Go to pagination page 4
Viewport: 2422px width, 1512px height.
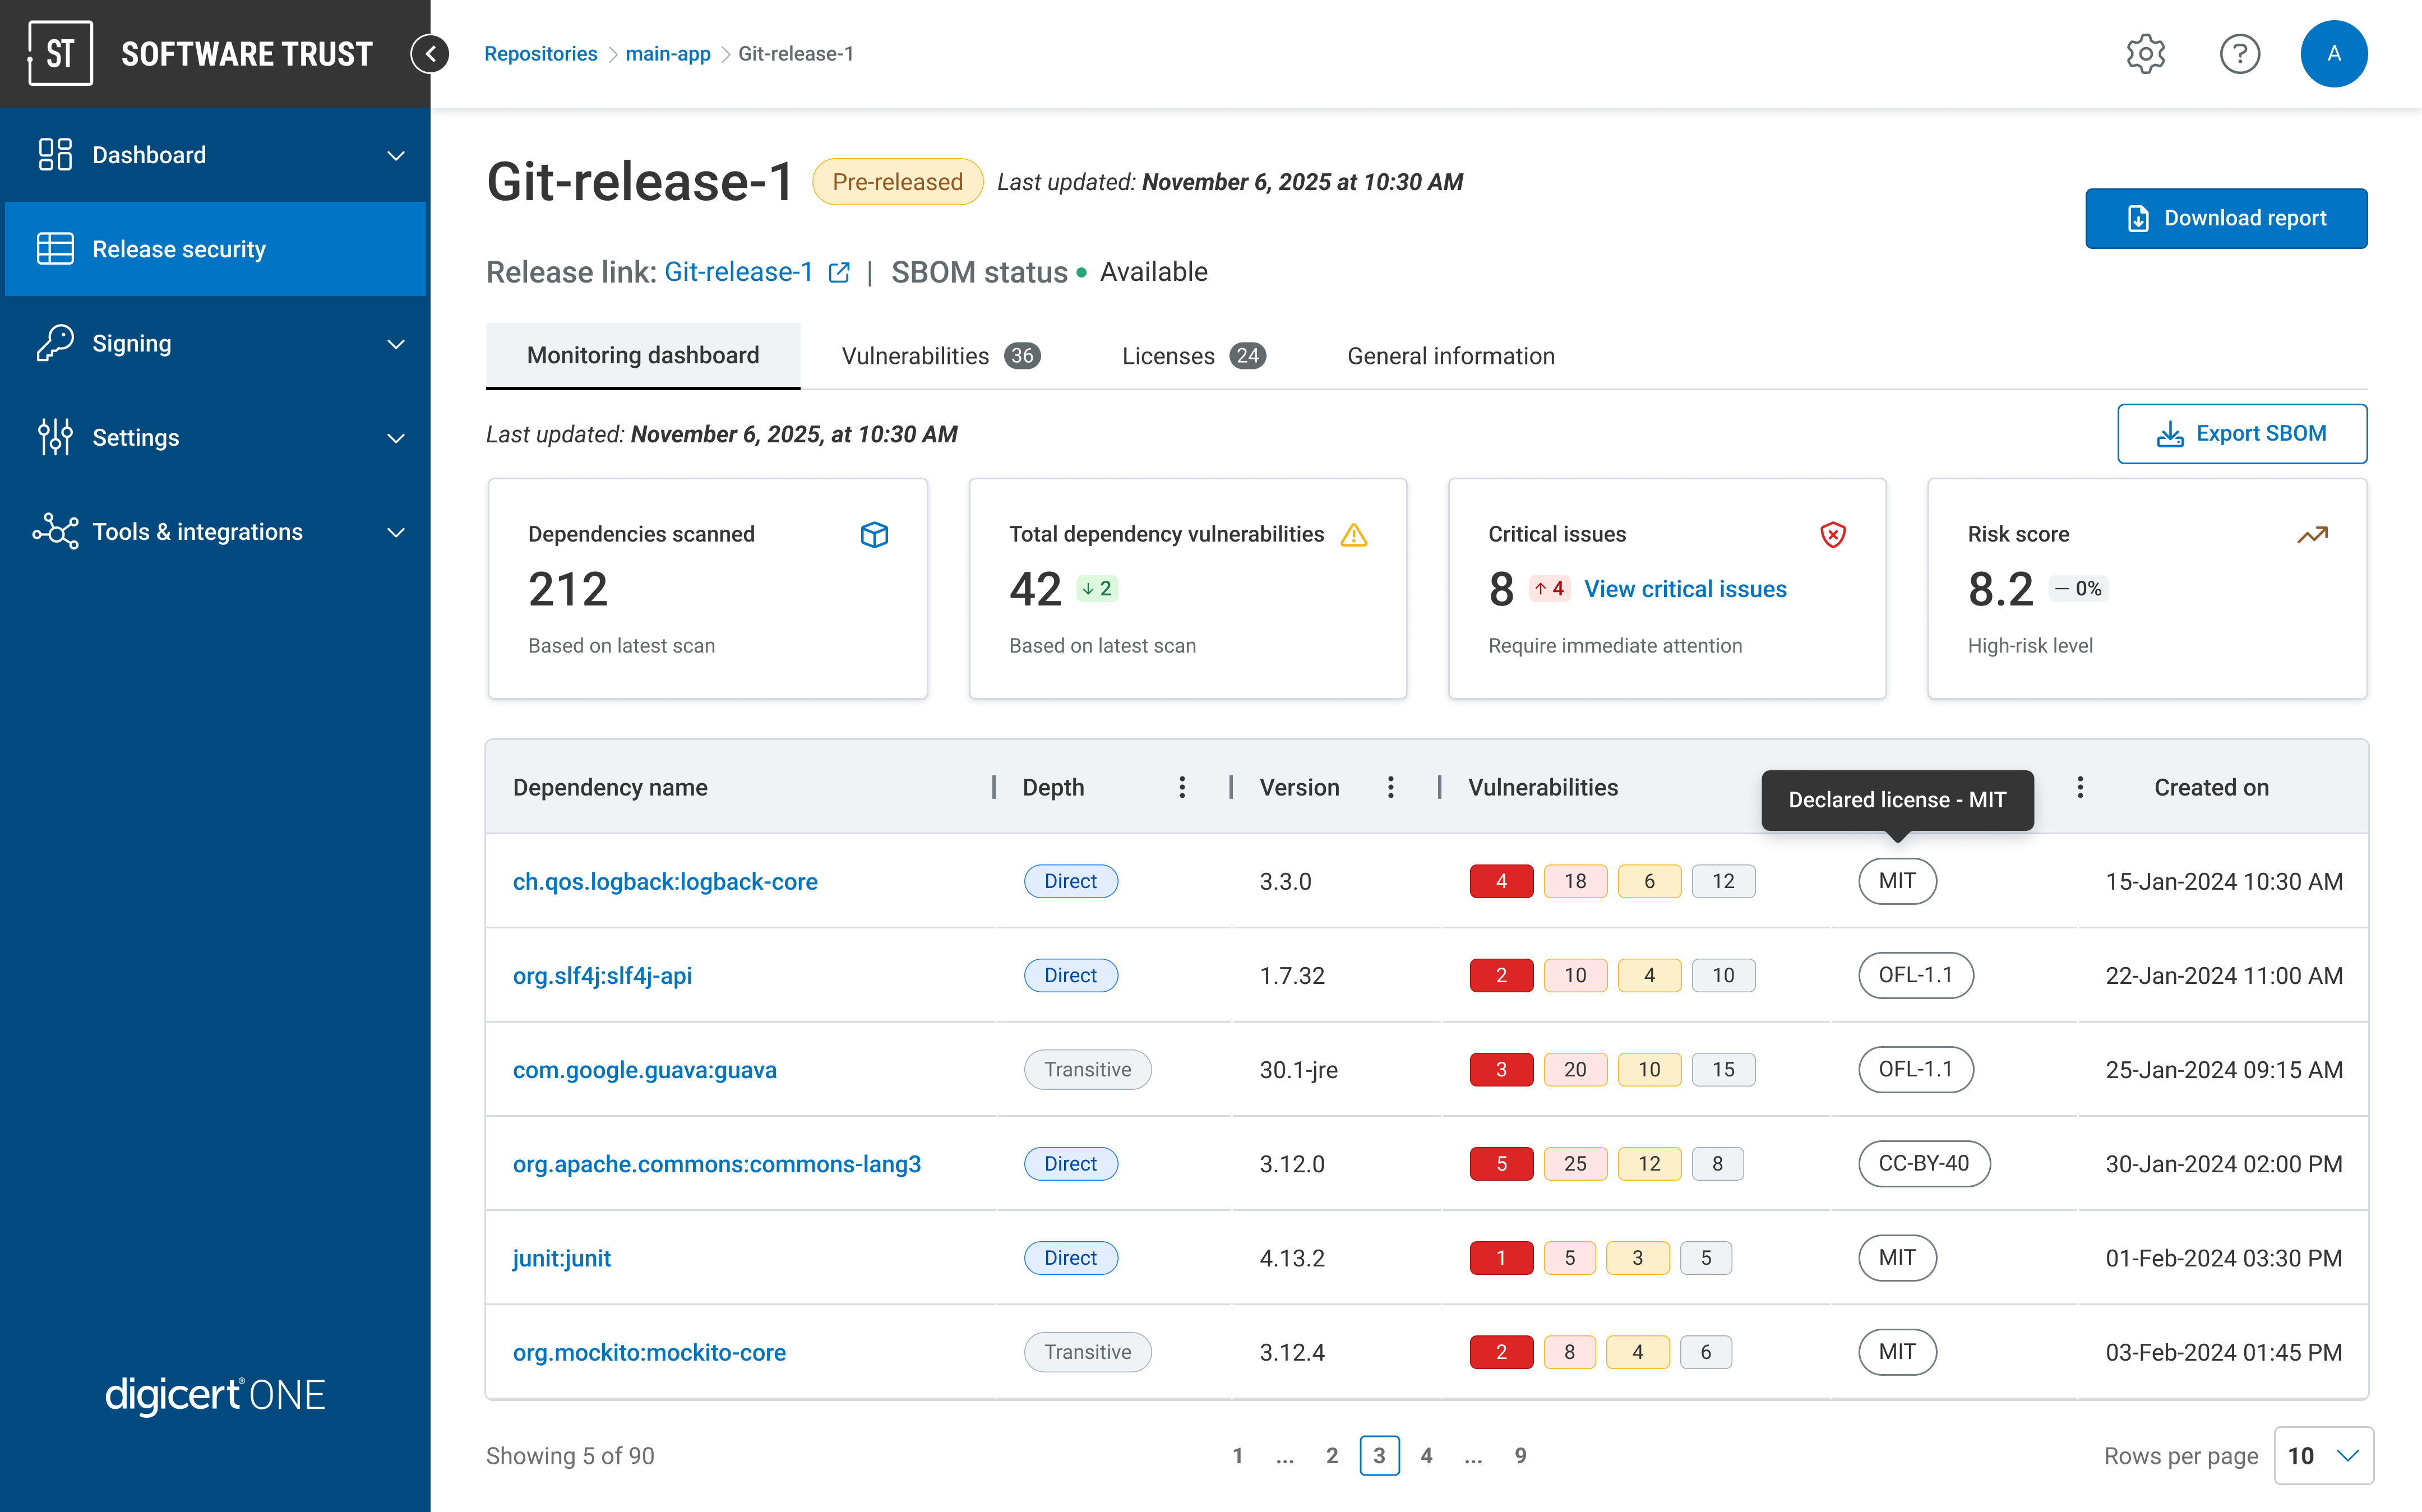tap(1426, 1455)
